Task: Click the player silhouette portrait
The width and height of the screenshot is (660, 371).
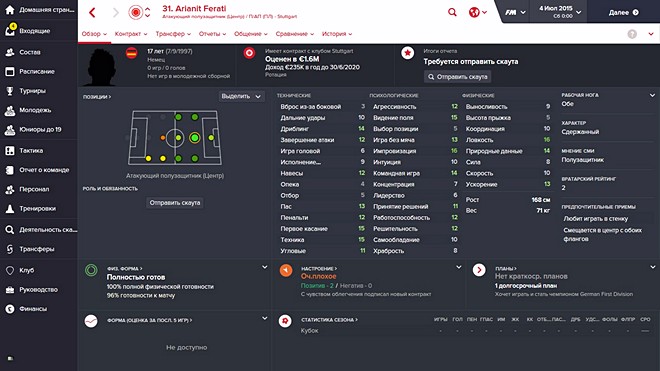Action: pos(101,67)
